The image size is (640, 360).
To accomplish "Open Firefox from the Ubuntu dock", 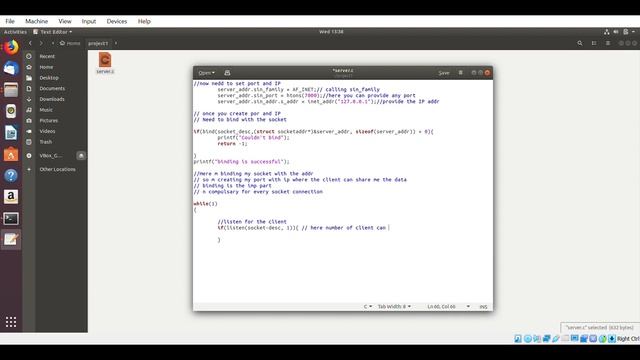I will point(11,47).
